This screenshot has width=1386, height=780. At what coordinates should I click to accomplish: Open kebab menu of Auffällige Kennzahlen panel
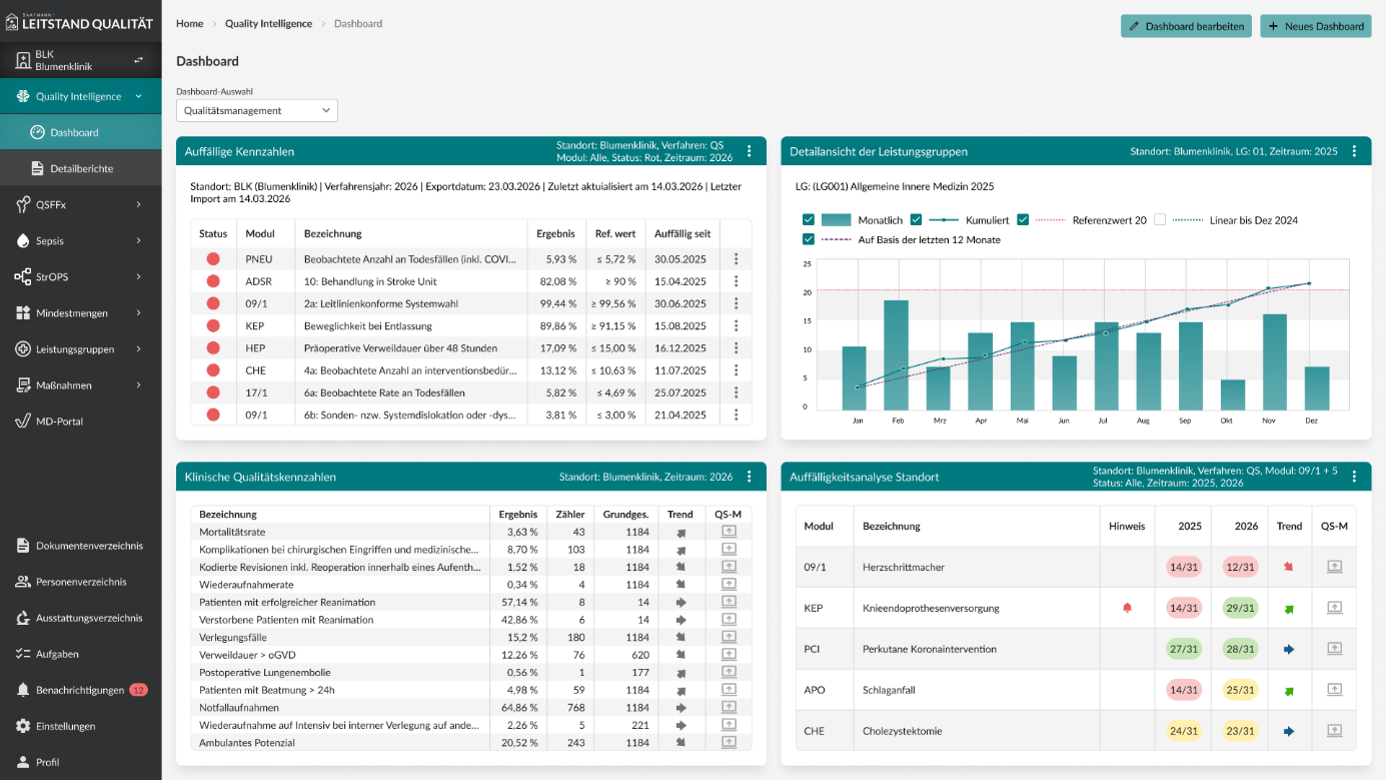(749, 152)
